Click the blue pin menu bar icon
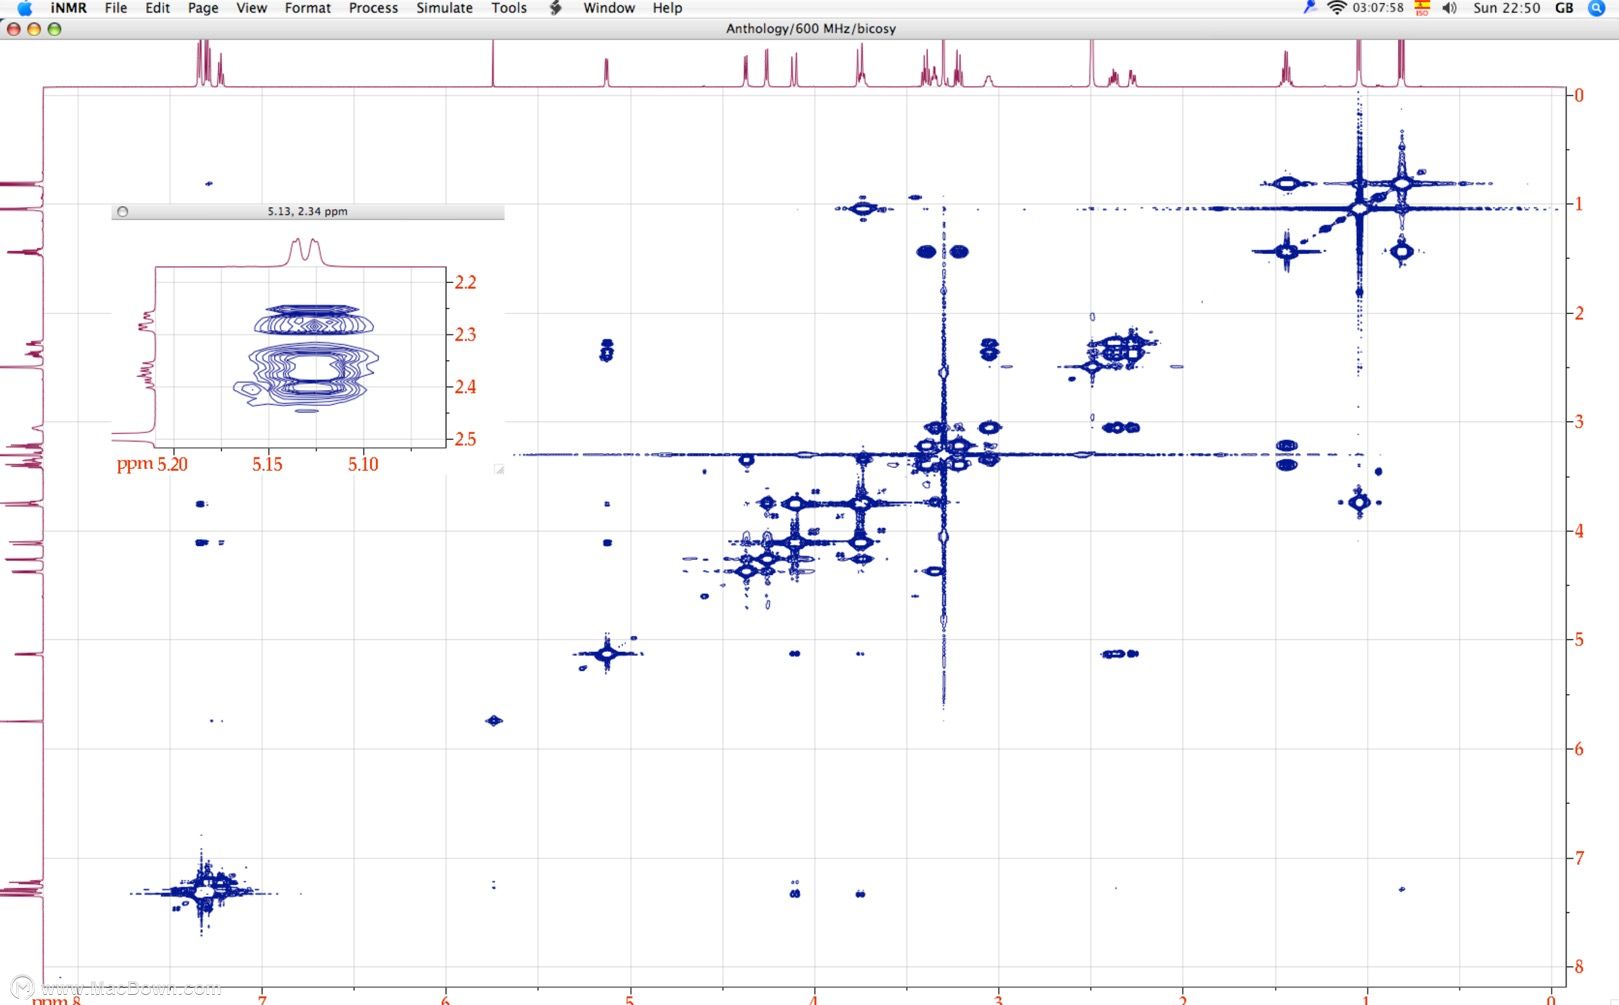1619x1005 pixels. click(1309, 8)
